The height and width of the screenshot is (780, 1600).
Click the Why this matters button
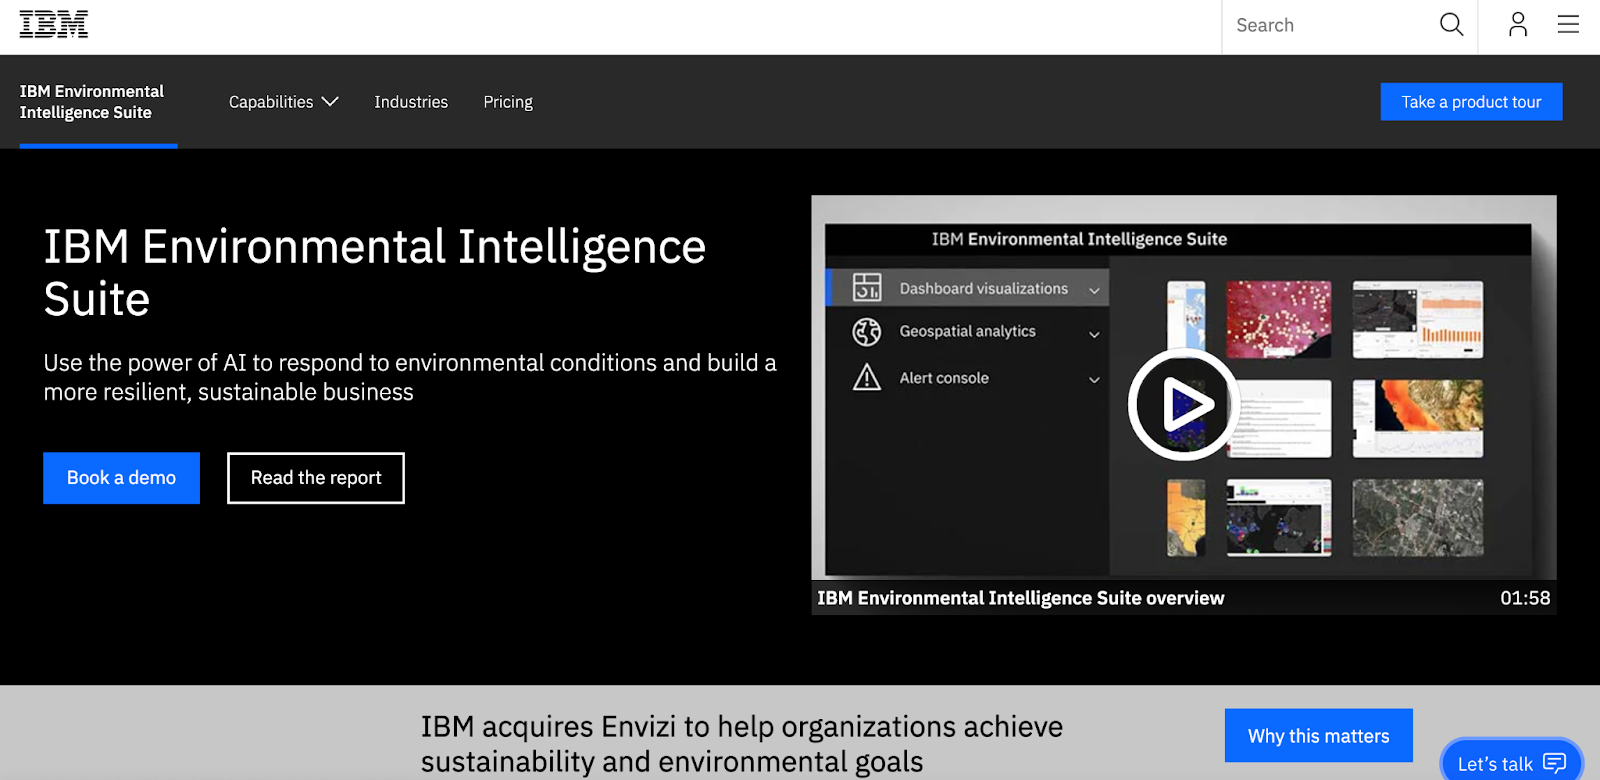tap(1318, 736)
